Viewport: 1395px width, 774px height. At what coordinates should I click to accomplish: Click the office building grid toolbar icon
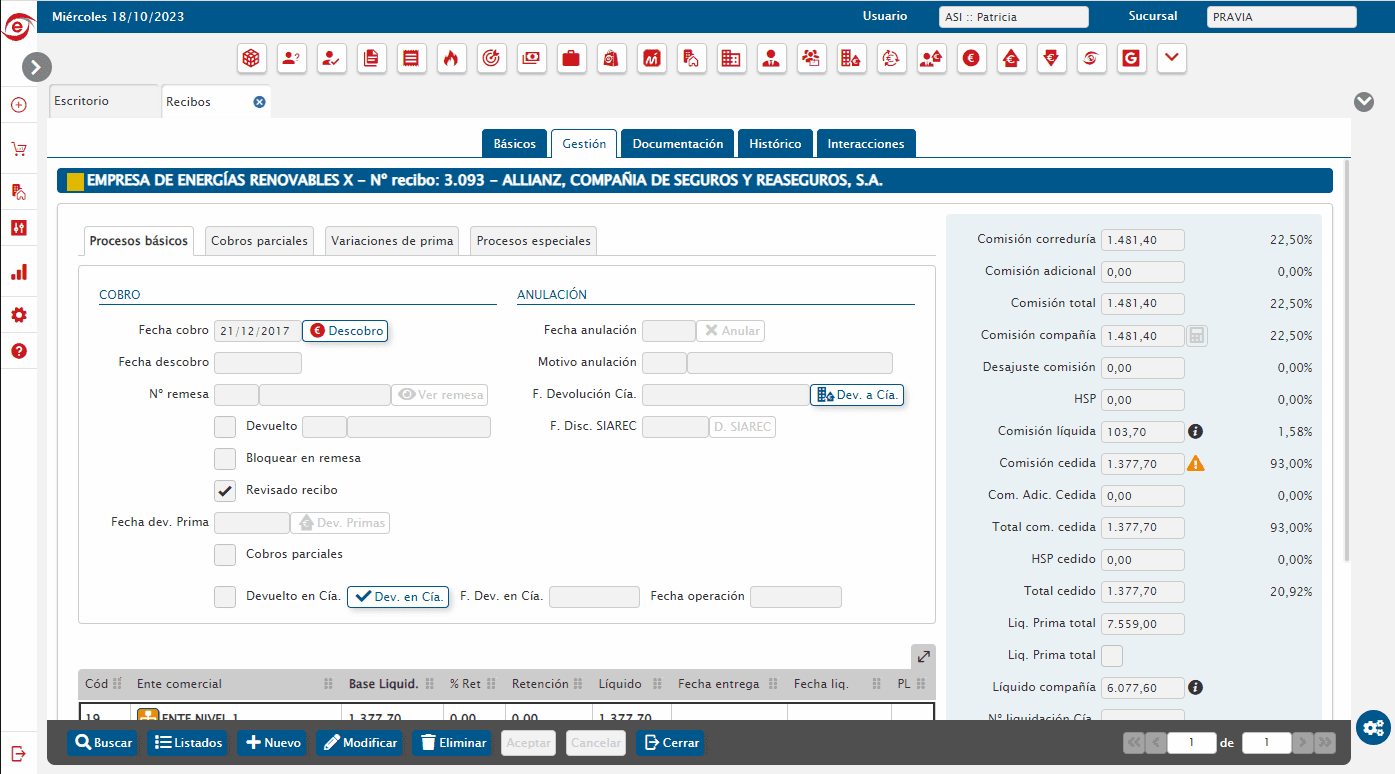click(731, 59)
